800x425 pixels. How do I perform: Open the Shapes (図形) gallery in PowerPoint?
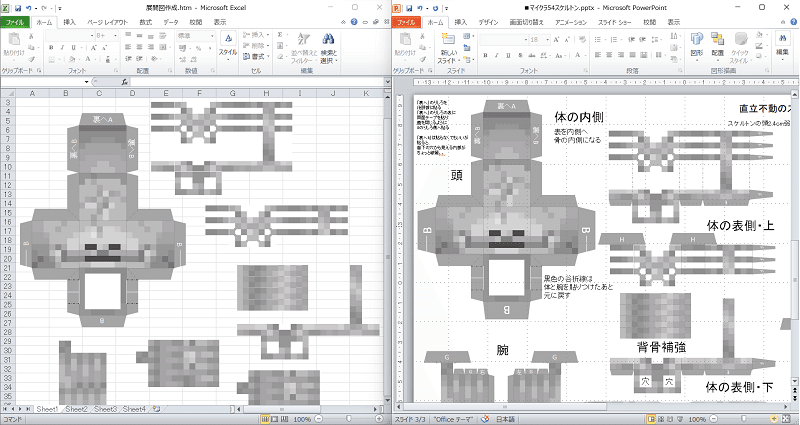(x=697, y=46)
